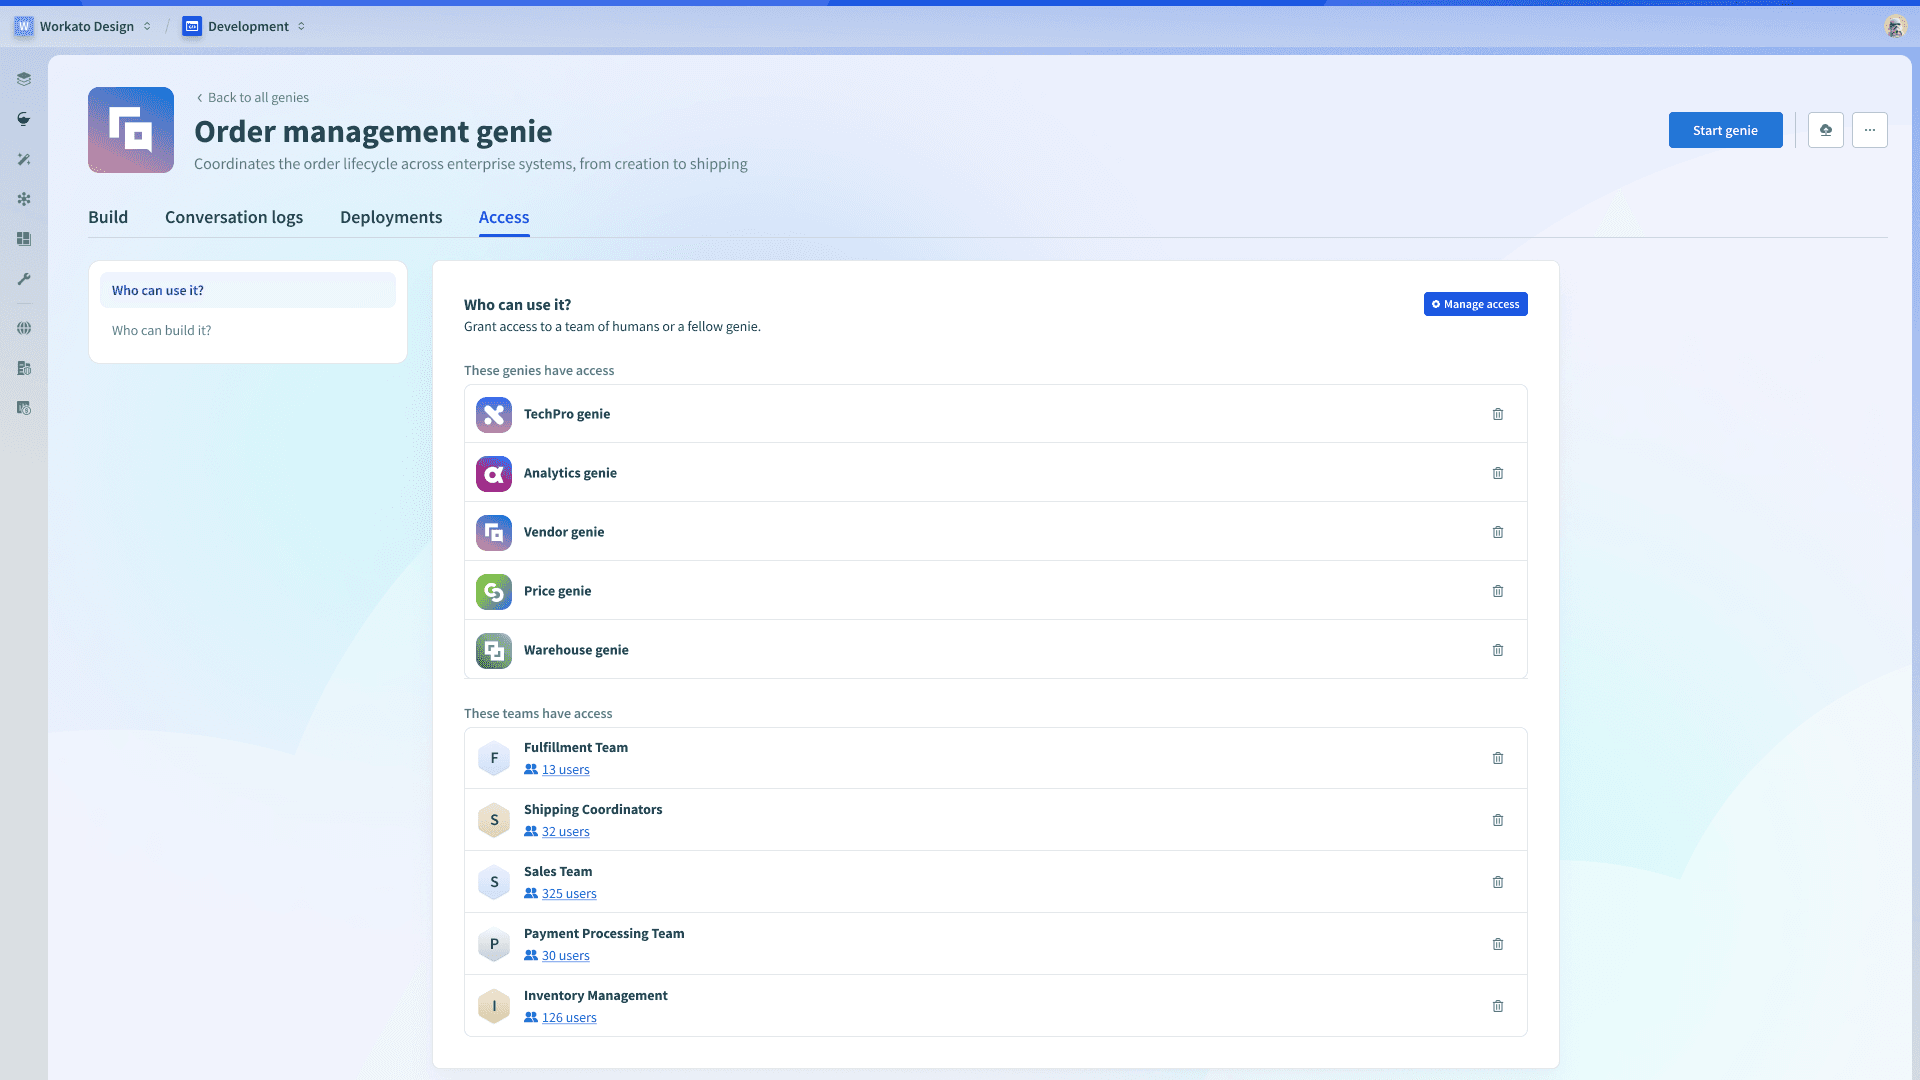Select 'Who can build it?' section
1920x1080 pixels.
point(162,330)
